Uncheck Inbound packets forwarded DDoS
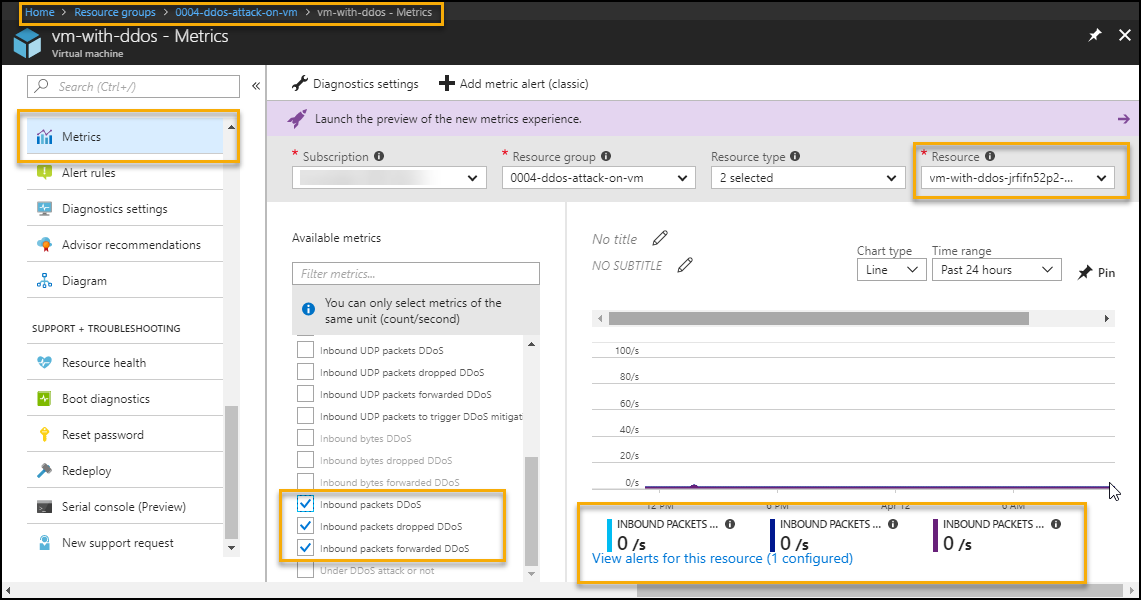The image size is (1141, 600). click(x=306, y=548)
